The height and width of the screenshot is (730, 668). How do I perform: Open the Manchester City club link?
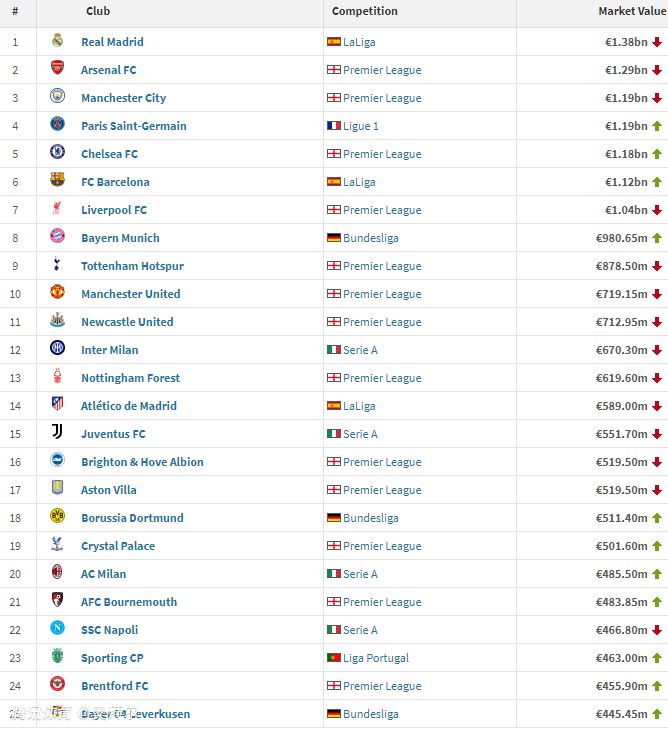tap(123, 98)
